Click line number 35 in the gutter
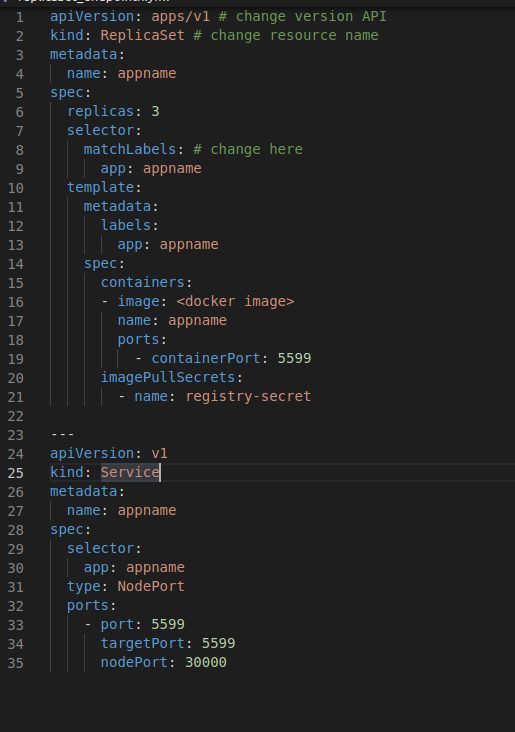This screenshot has width=515, height=732. tap(15, 663)
